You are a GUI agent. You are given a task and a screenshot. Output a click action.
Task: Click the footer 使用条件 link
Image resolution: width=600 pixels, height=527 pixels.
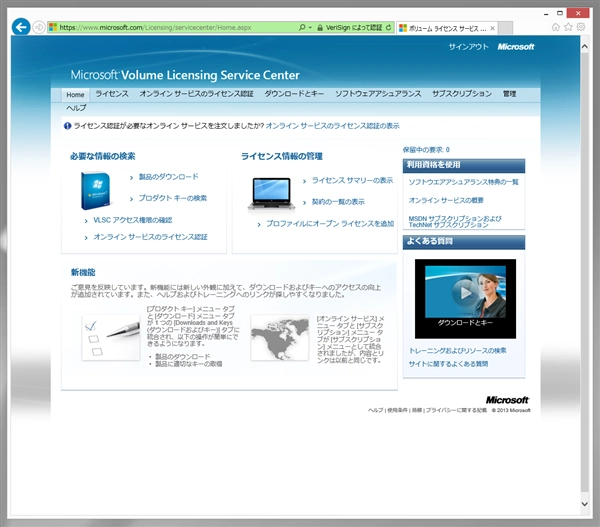397,410
